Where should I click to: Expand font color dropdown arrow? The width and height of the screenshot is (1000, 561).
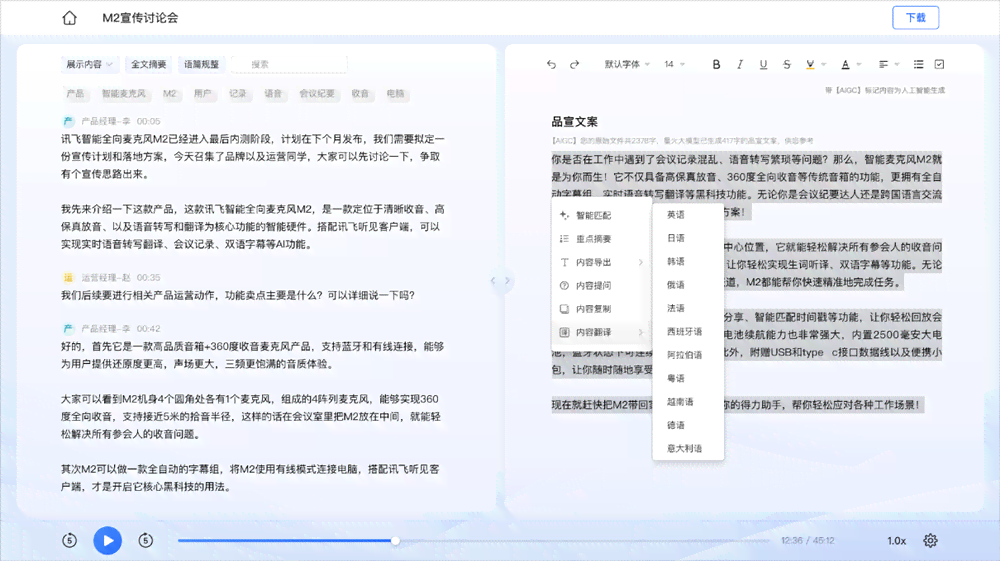click(859, 64)
